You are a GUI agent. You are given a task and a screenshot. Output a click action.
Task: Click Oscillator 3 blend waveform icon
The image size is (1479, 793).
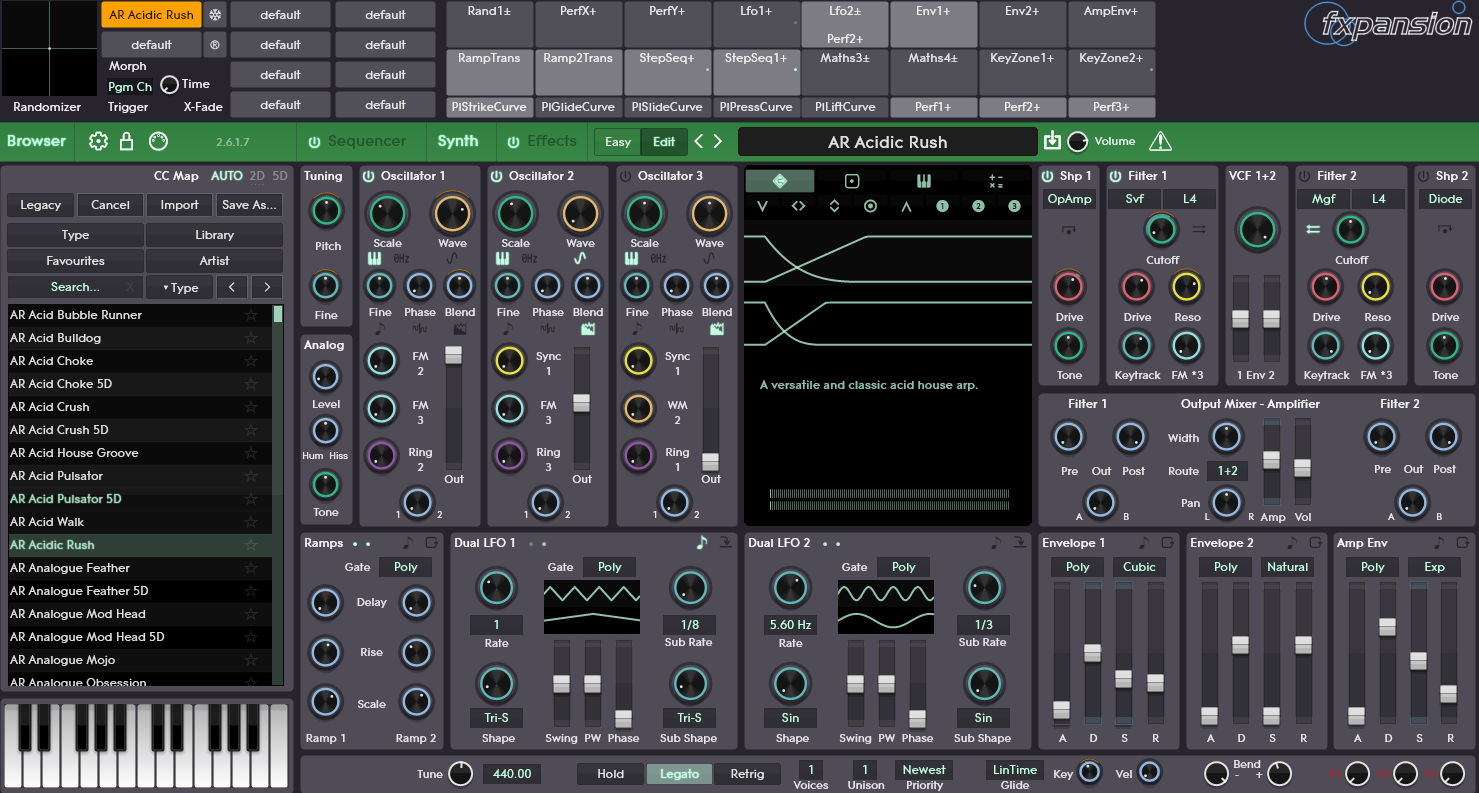716,329
